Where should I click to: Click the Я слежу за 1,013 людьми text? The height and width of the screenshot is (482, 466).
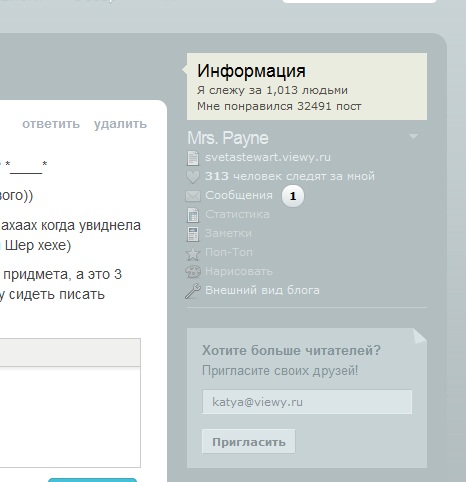(272, 90)
